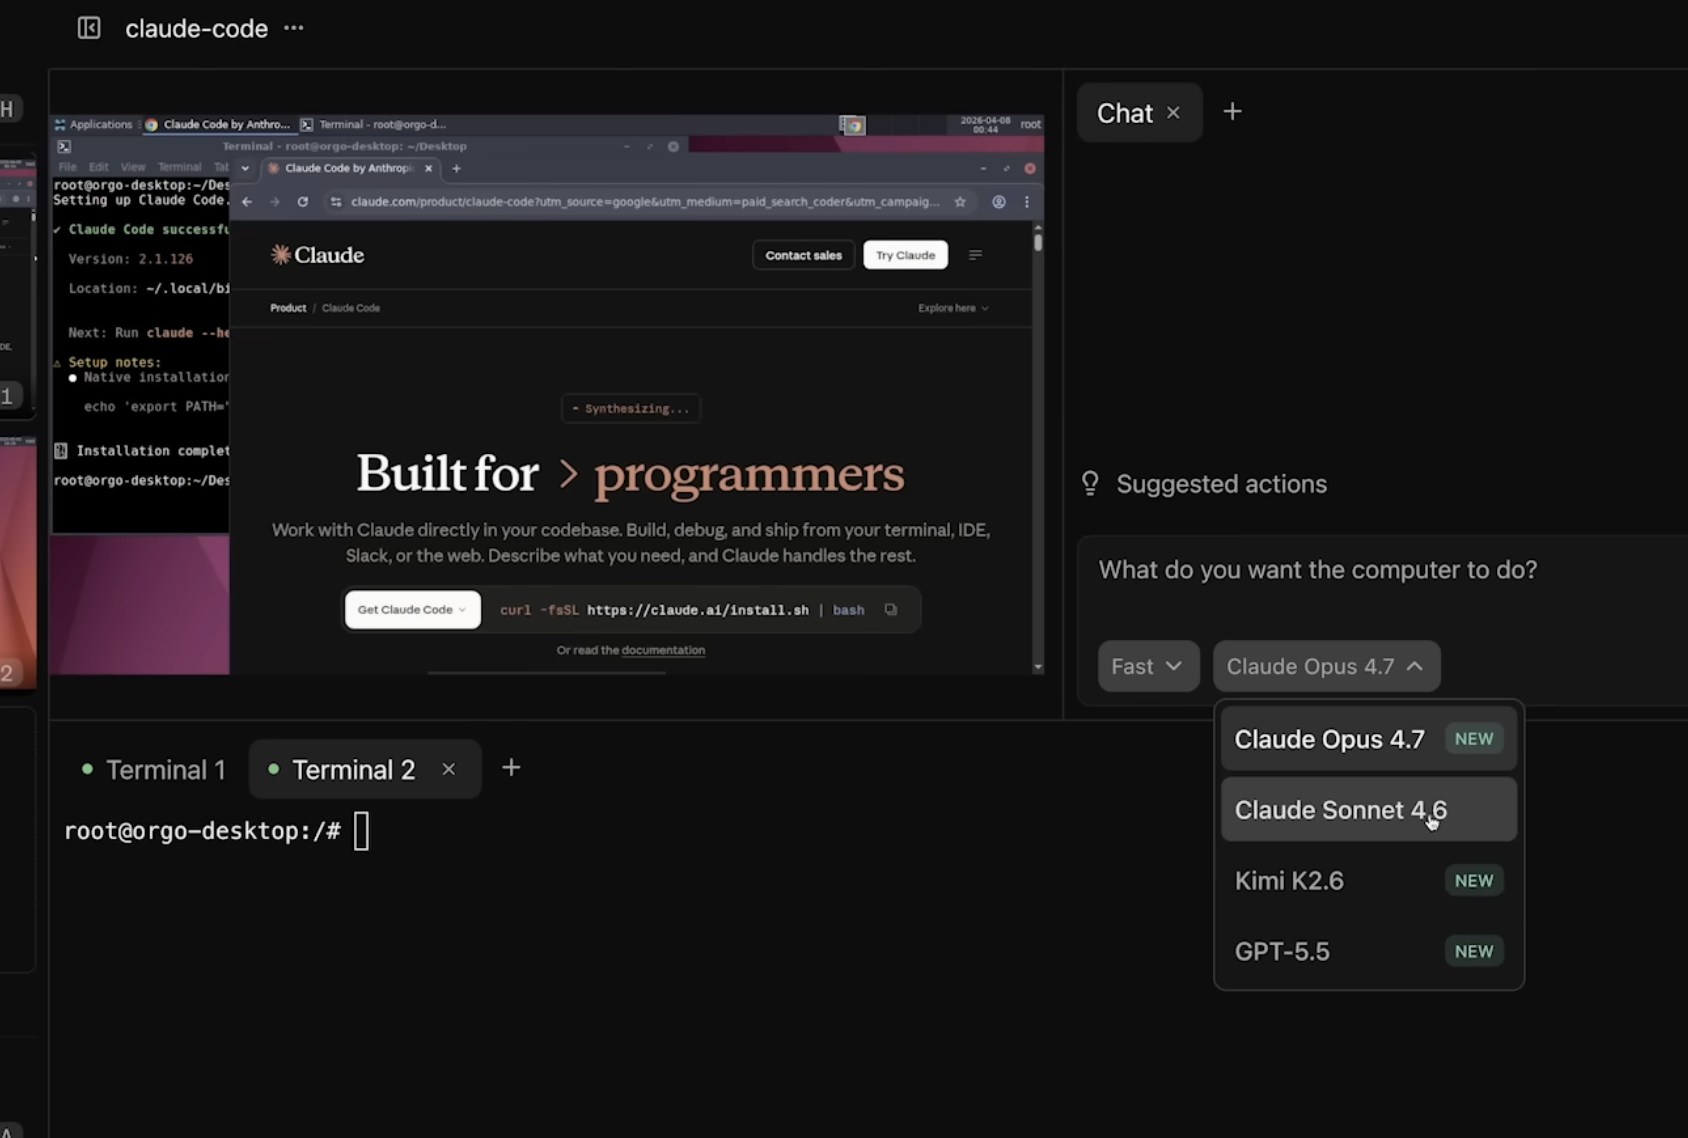Select Claude Opus 4.7 from model list
Viewport: 1688px width, 1138px height.
pos(1368,739)
